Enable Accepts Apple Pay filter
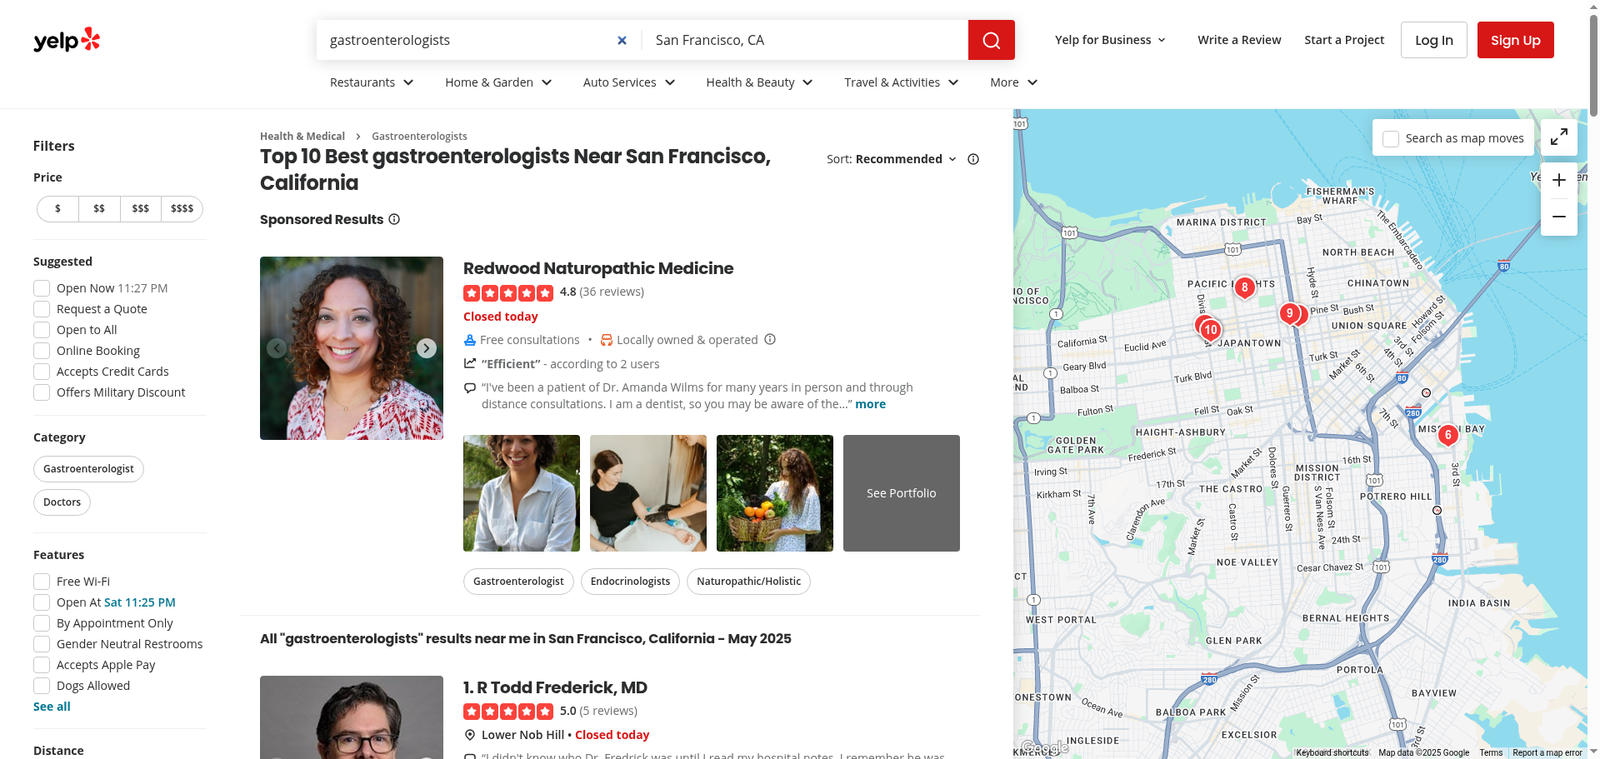This screenshot has width=1600, height=759. pos(42,666)
